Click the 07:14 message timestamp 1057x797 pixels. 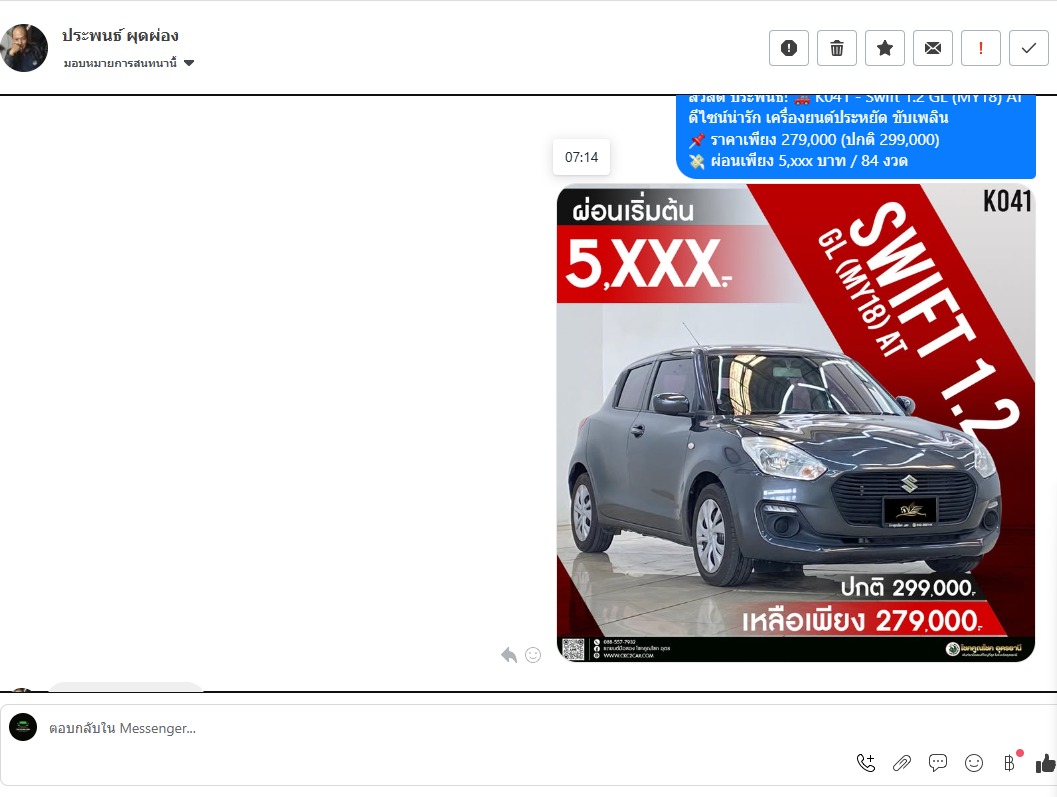pyautogui.click(x=582, y=157)
